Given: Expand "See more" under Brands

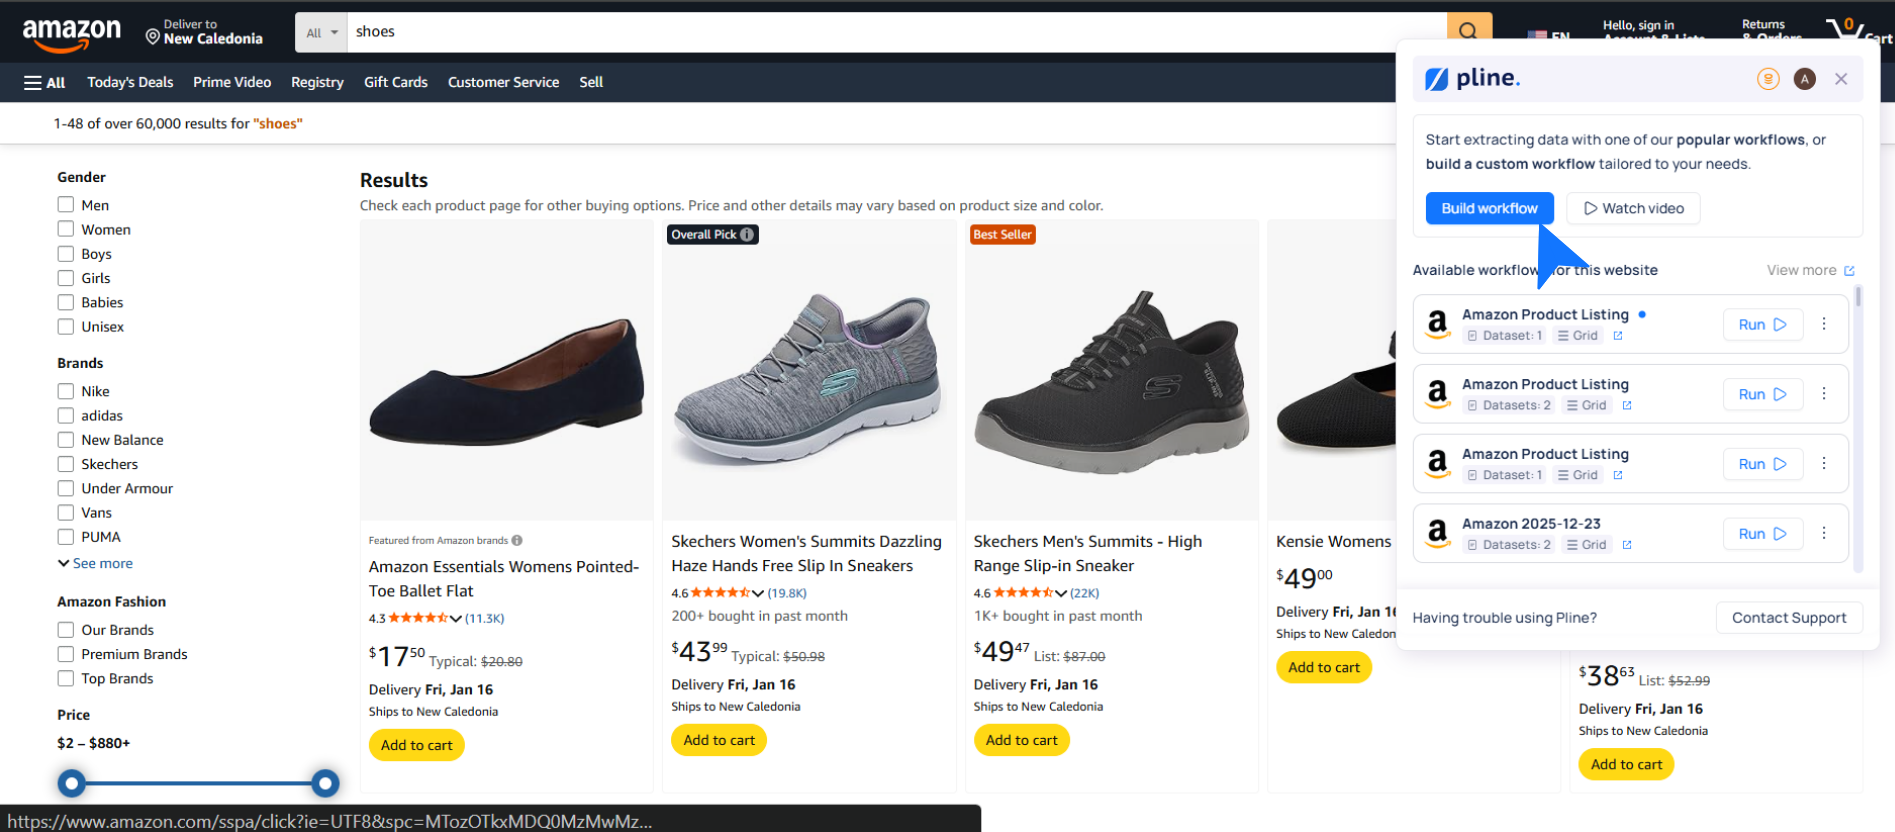Looking at the screenshot, I should point(95,564).
